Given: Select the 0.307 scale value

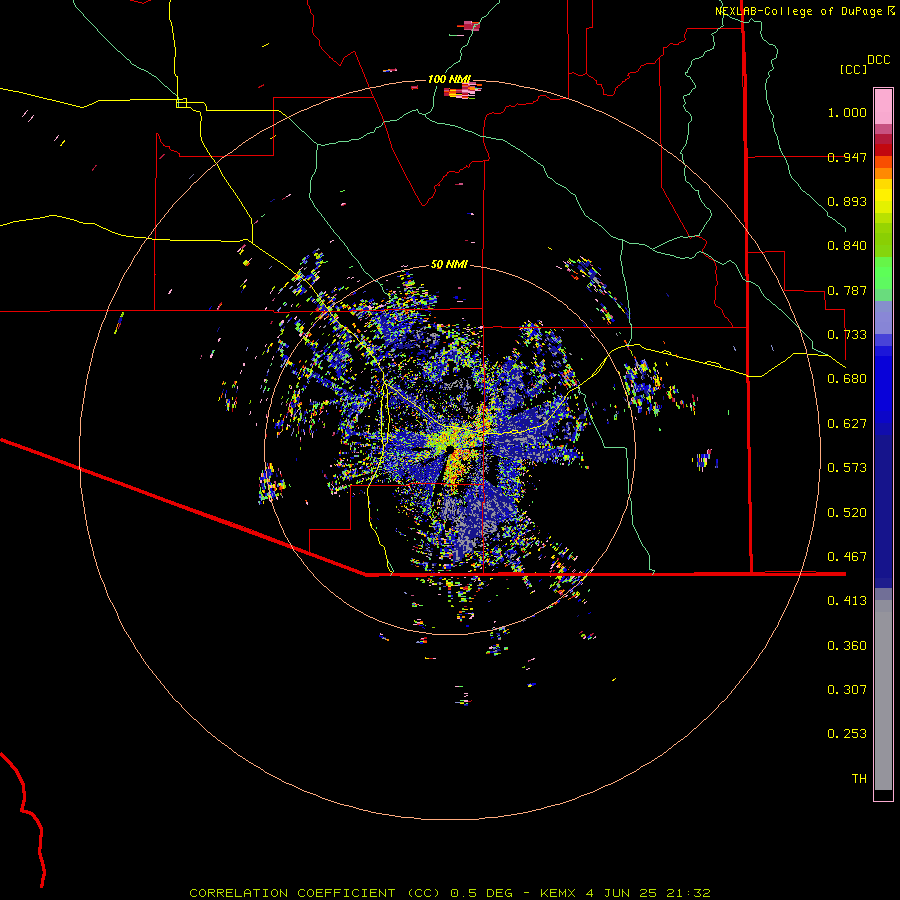Looking at the screenshot, I should coord(847,690).
